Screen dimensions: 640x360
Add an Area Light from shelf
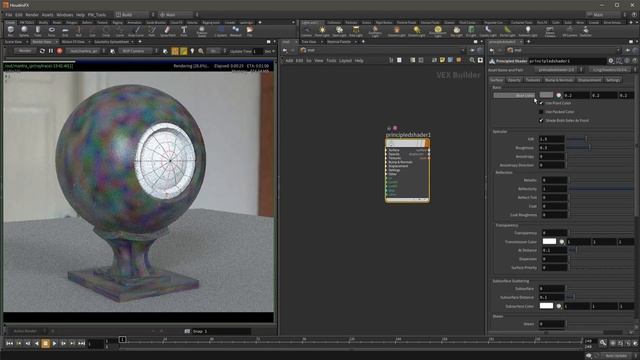click(x=356, y=31)
